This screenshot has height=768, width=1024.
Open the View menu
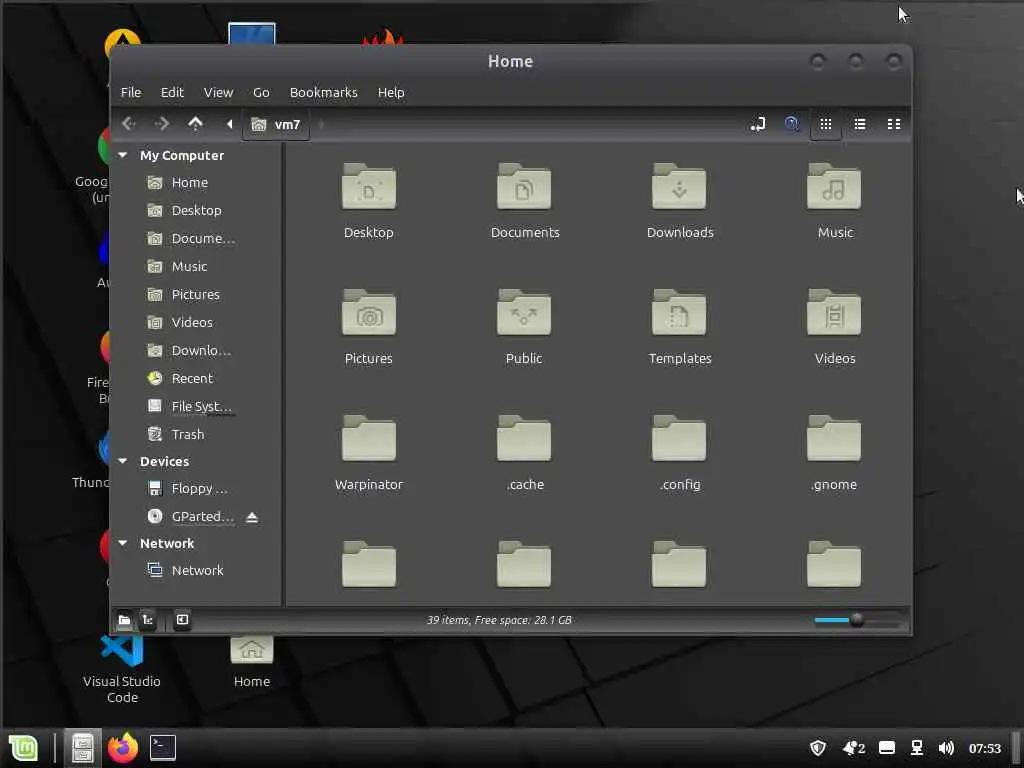pyautogui.click(x=218, y=92)
